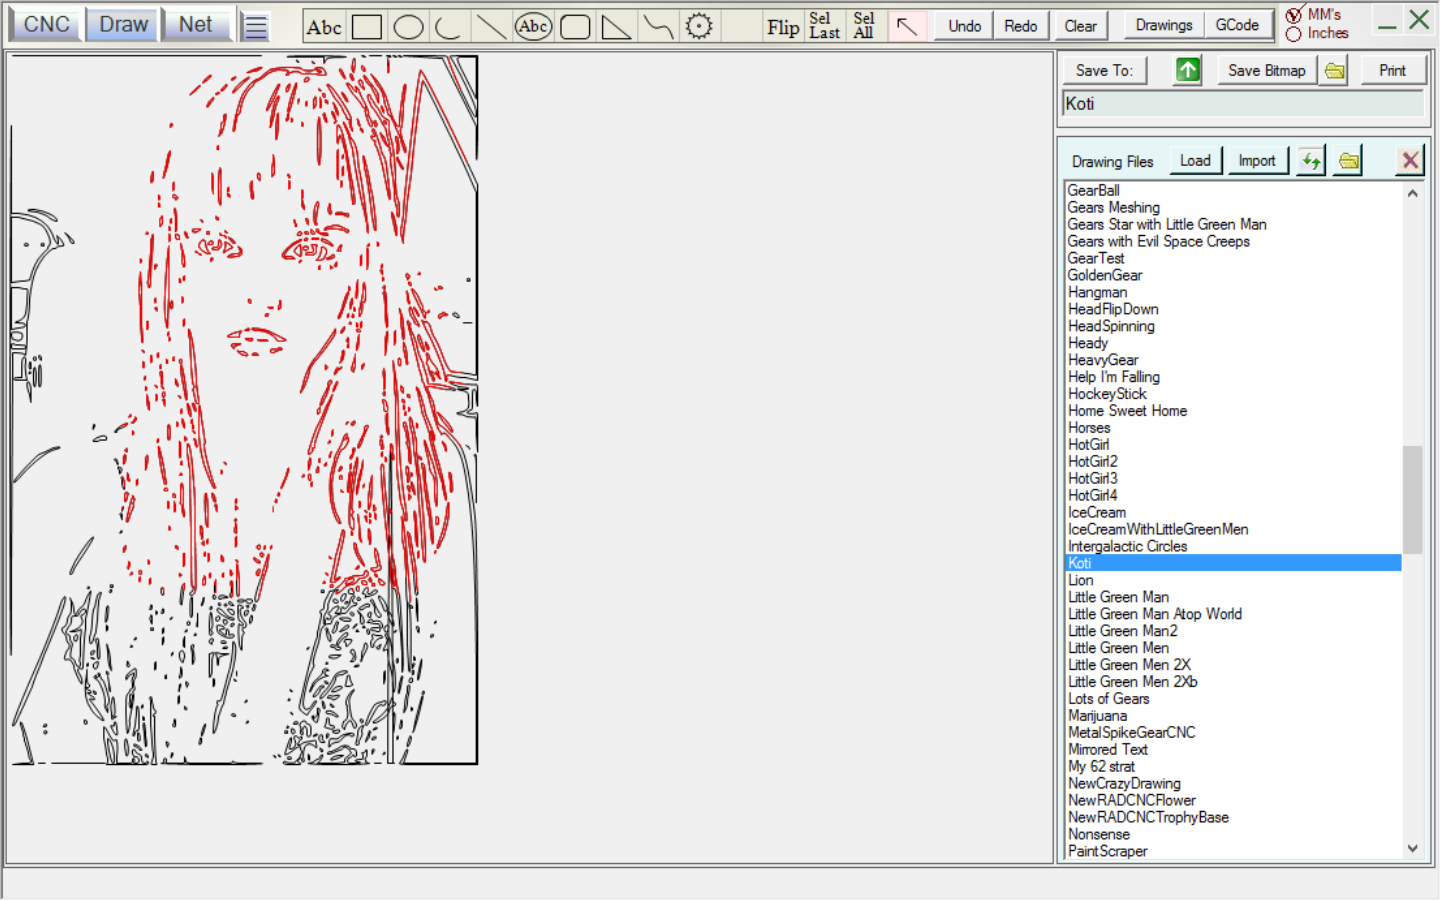Select the rounded rectangle tool

(x=575, y=27)
